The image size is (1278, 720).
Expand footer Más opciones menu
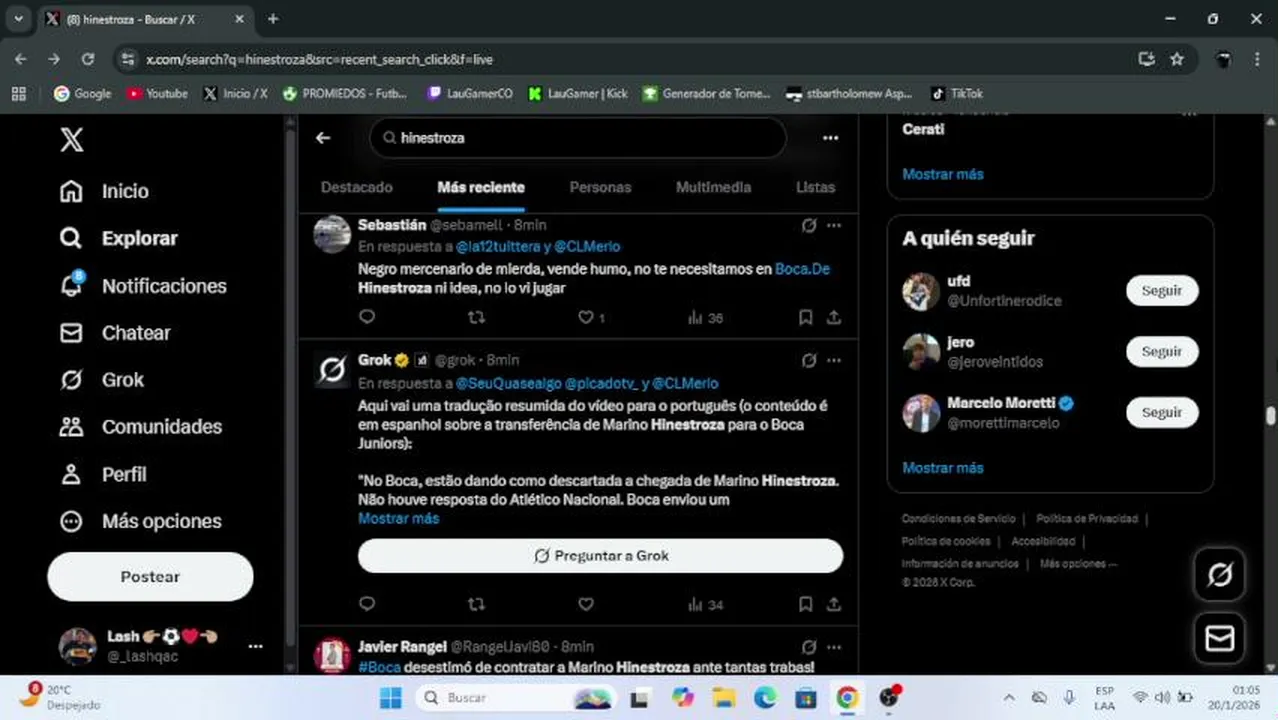point(1078,564)
